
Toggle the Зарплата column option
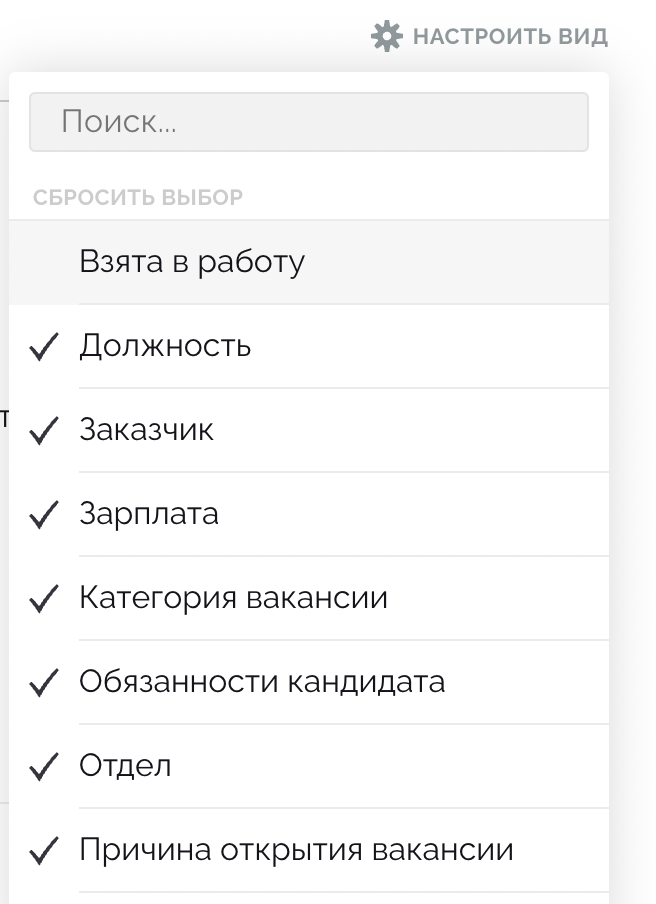(309, 514)
